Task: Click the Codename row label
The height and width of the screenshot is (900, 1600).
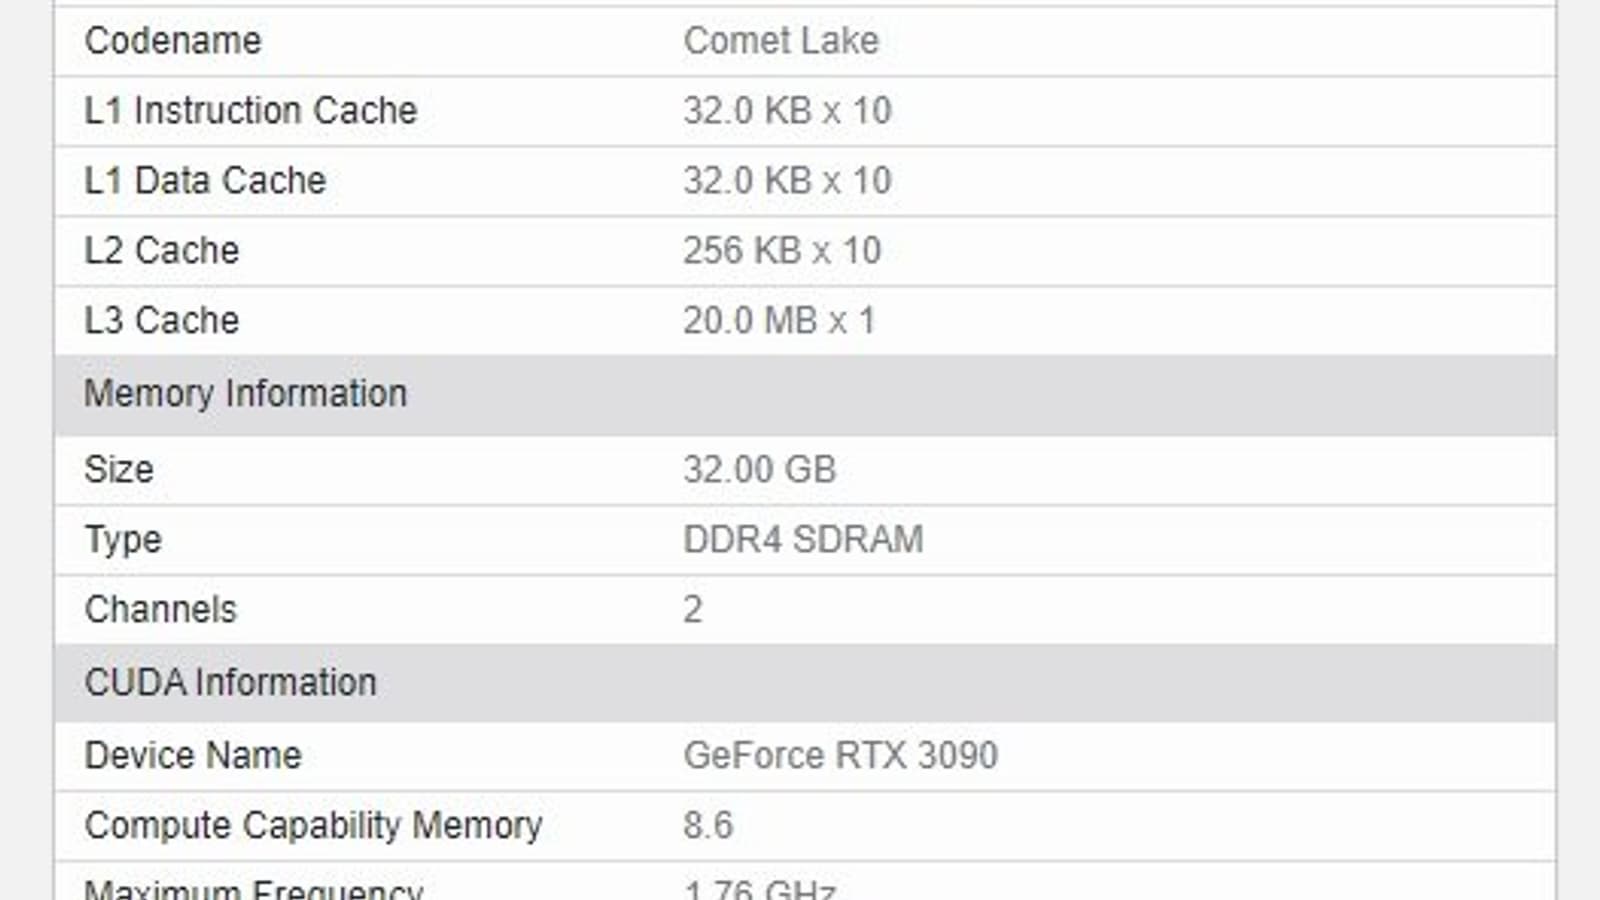Action: 173,41
